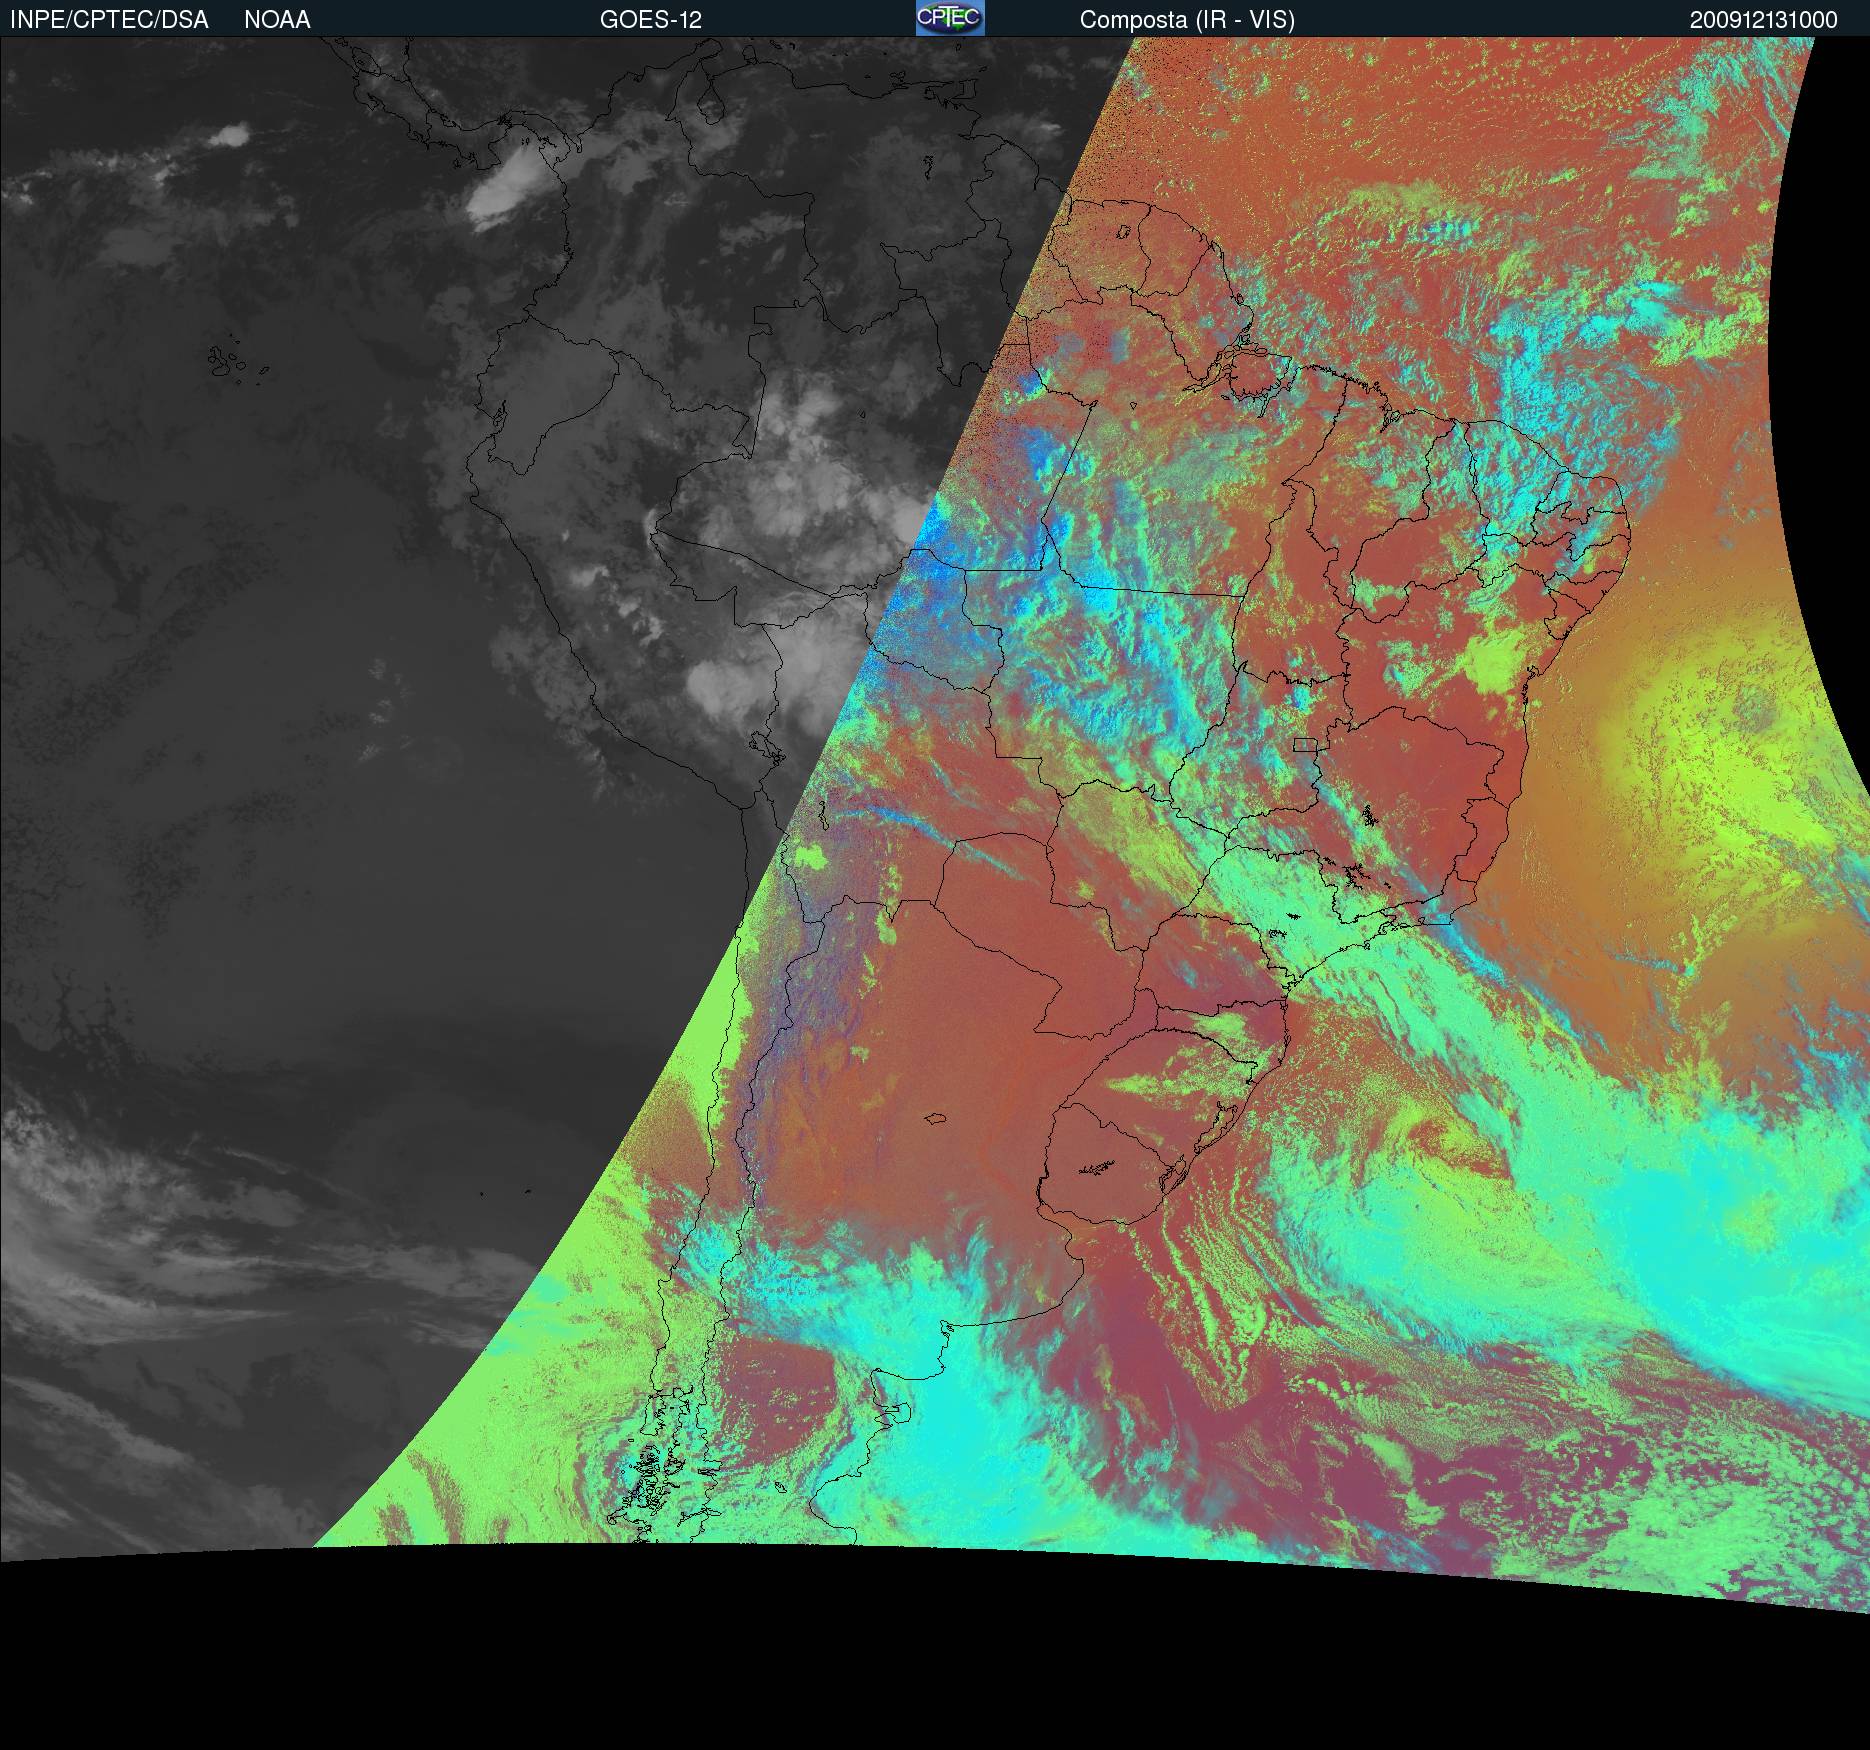The height and width of the screenshot is (1750, 1870).
Task: Click the 200912131000 timestamp
Action: click(1763, 20)
